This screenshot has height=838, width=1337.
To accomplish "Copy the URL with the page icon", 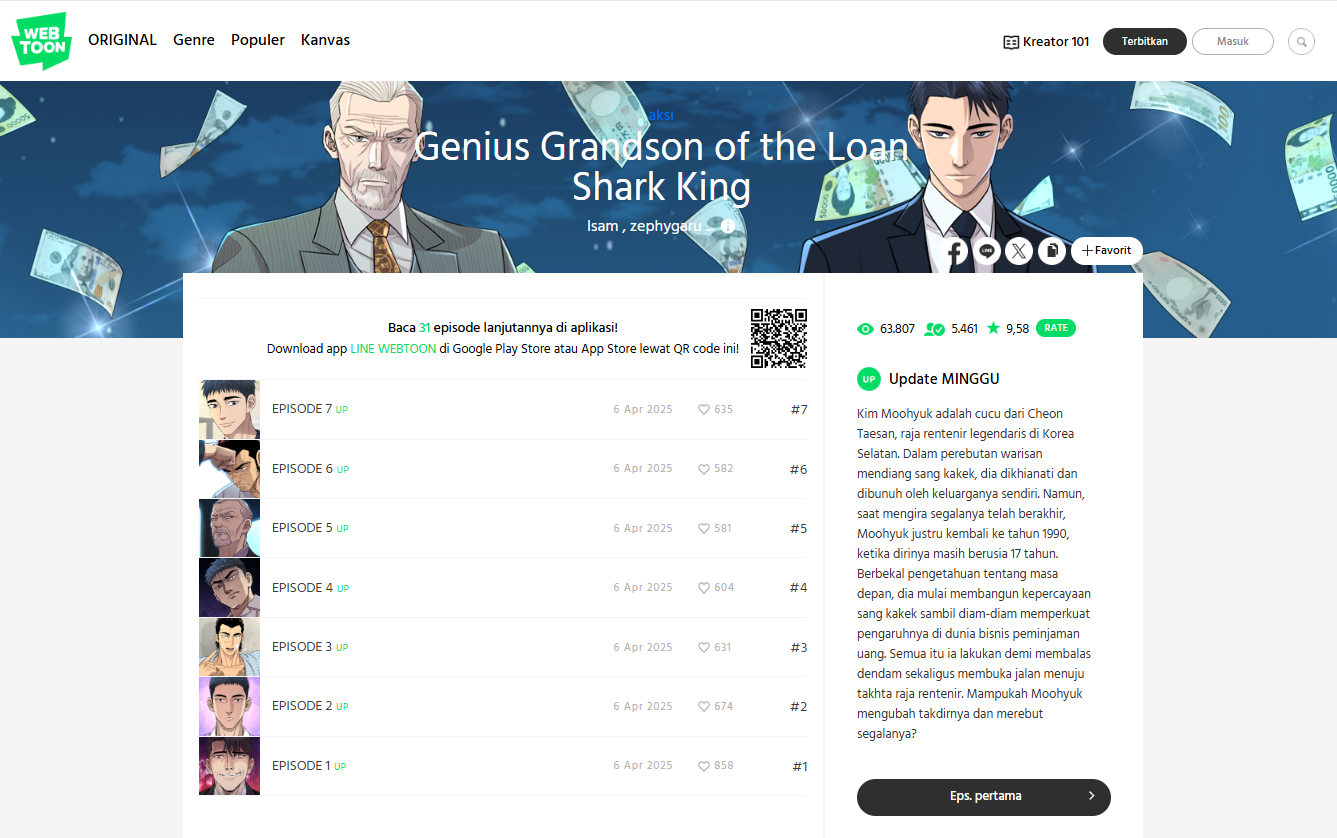I will pos(1051,251).
